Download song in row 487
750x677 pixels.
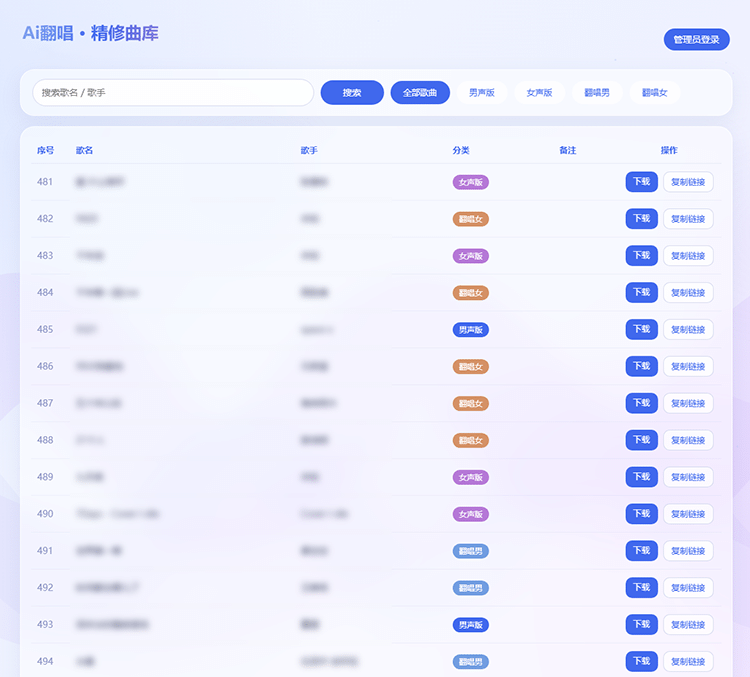(x=641, y=403)
